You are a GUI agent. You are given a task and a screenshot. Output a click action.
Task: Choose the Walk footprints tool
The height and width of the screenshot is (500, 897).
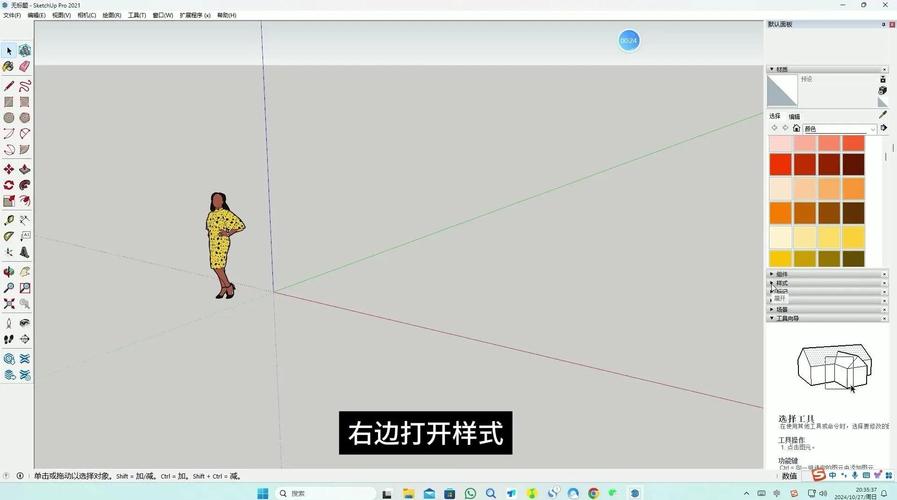[x=9, y=339]
